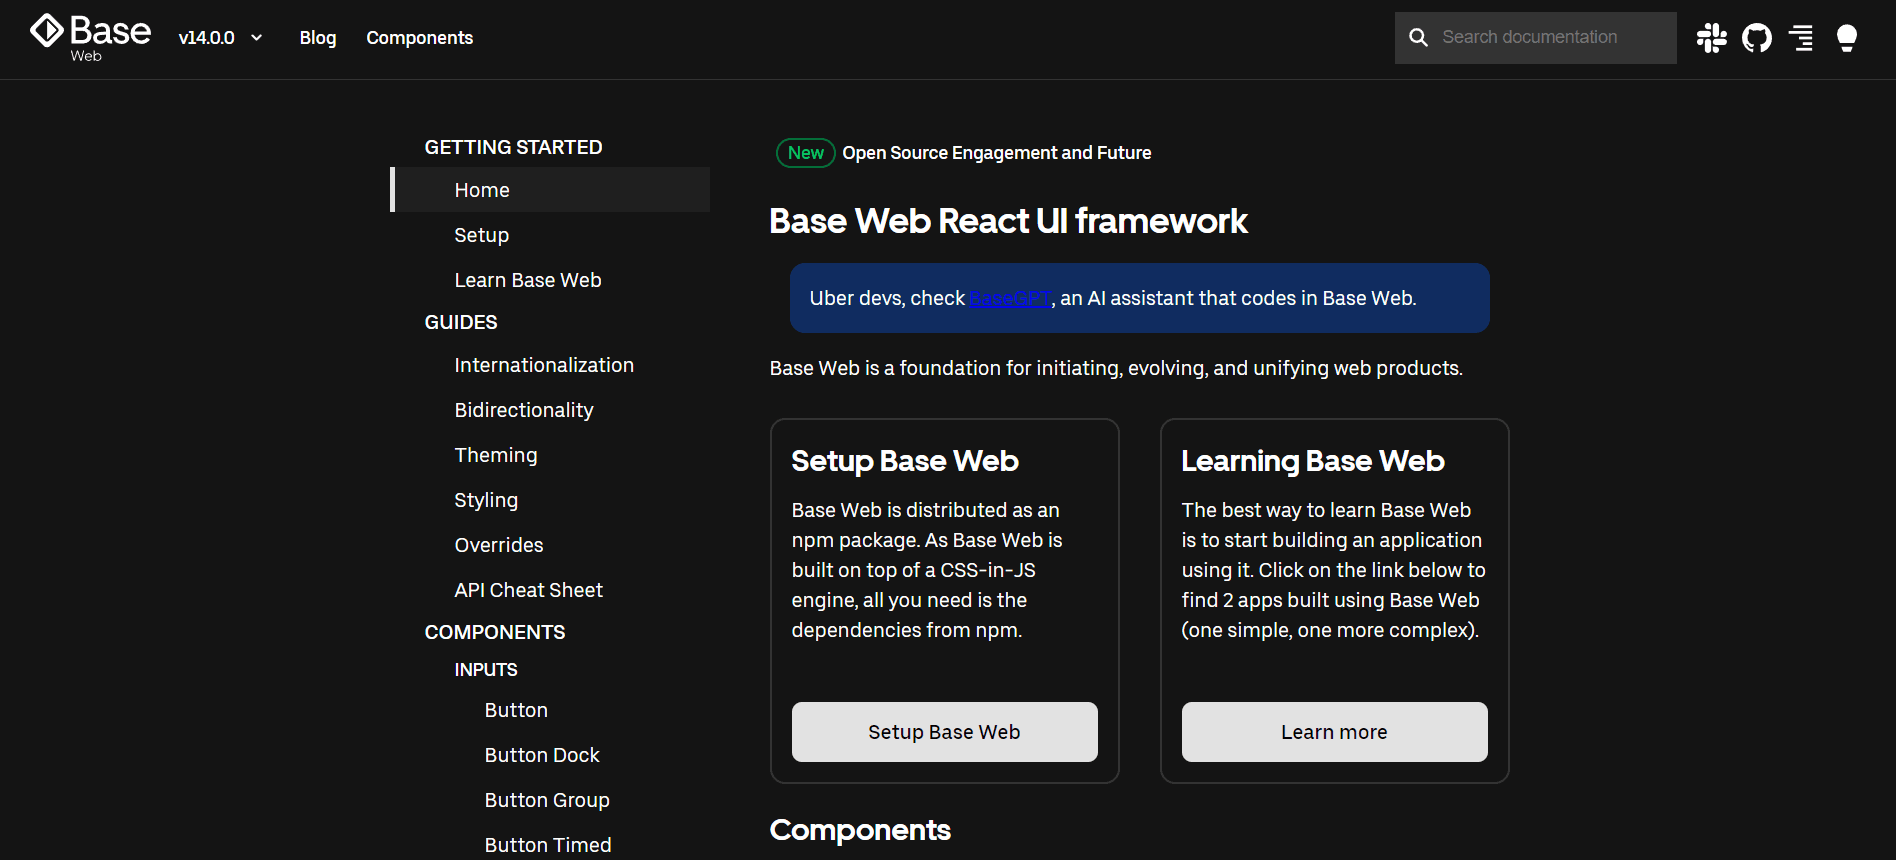Click the Setup Base Web button
The height and width of the screenshot is (860, 1896).
(945, 732)
